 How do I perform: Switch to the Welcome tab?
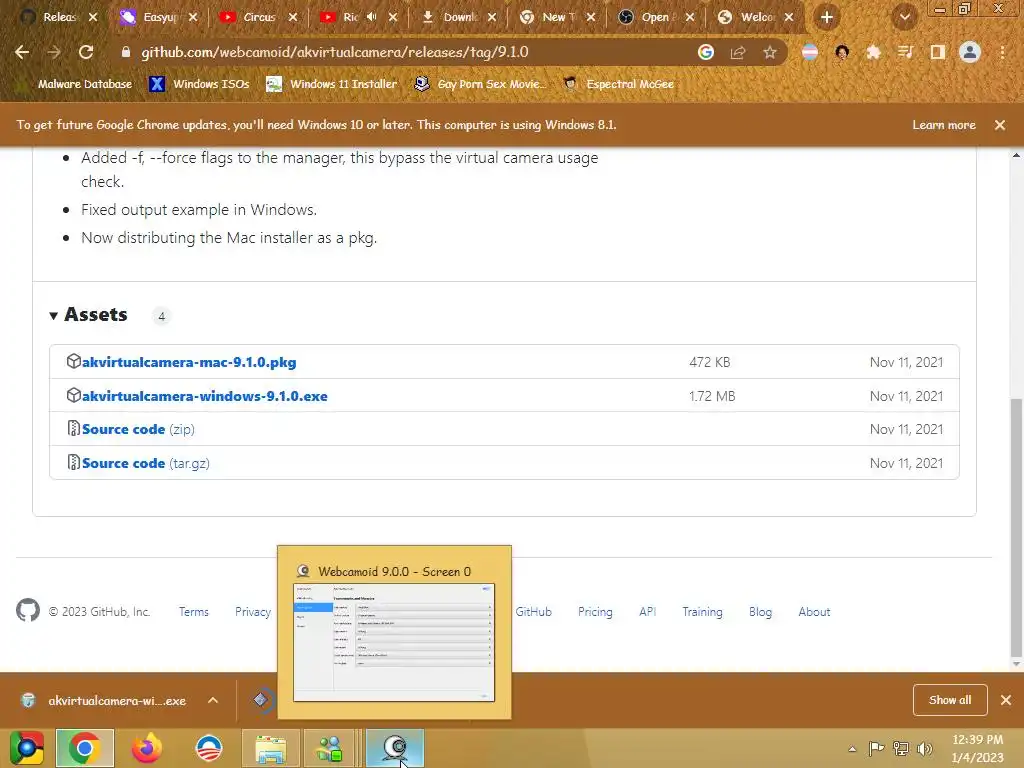(756, 17)
